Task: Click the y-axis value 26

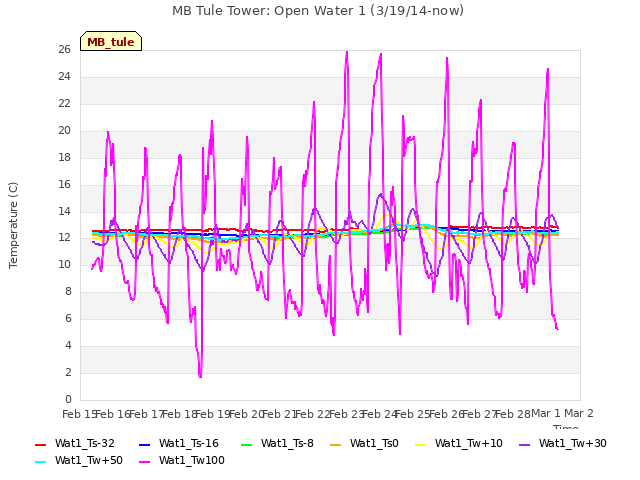Action: pyautogui.click(x=64, y=49)
